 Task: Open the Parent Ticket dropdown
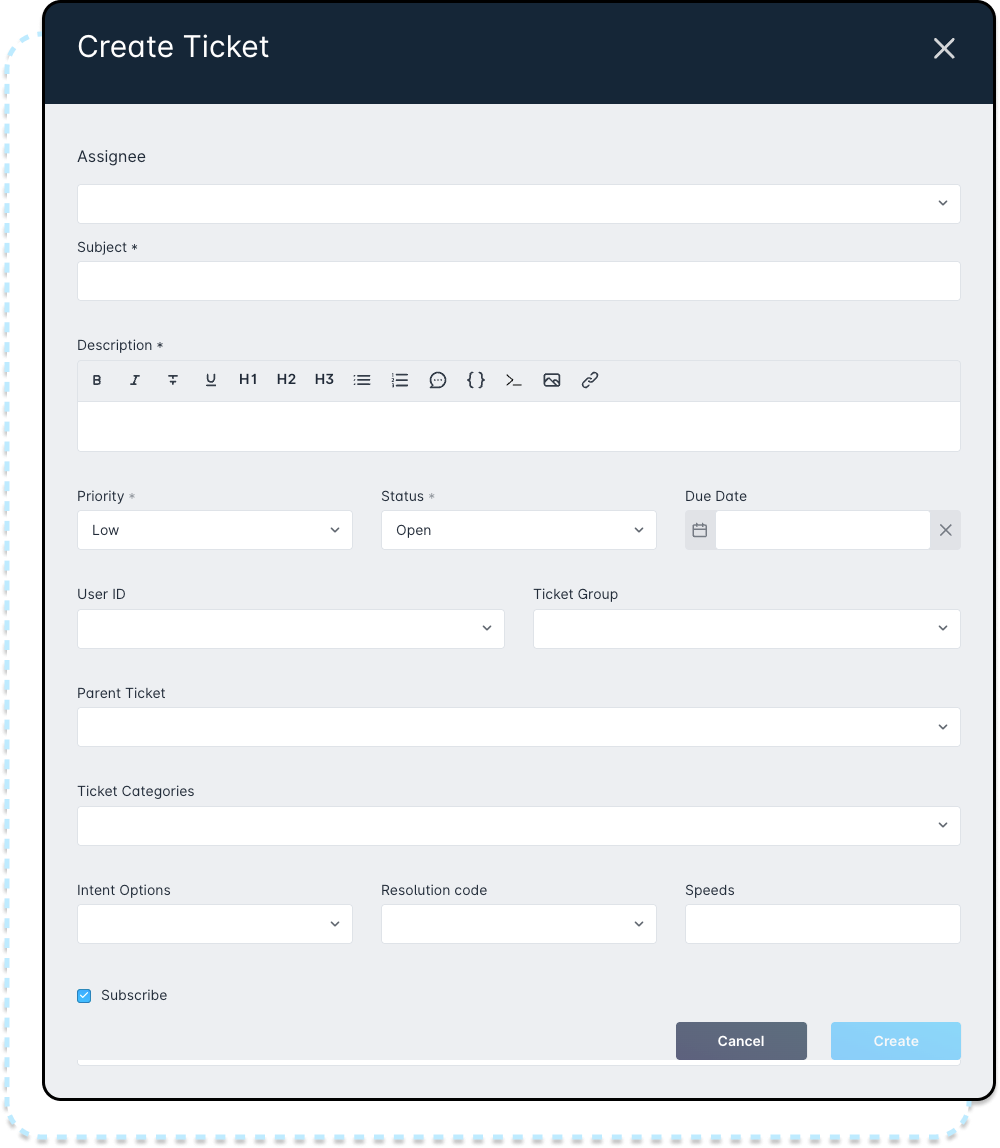point(519,727)
